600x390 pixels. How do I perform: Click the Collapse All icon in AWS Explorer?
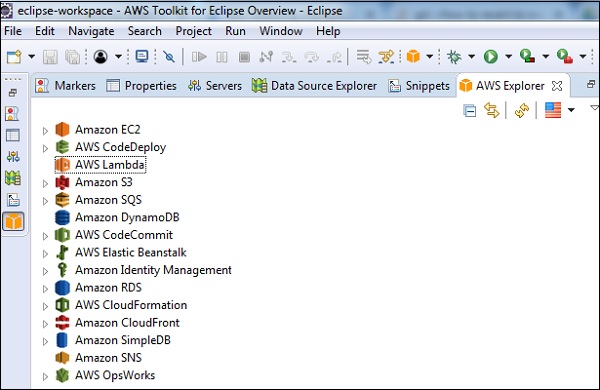click(x=470, y=111)
